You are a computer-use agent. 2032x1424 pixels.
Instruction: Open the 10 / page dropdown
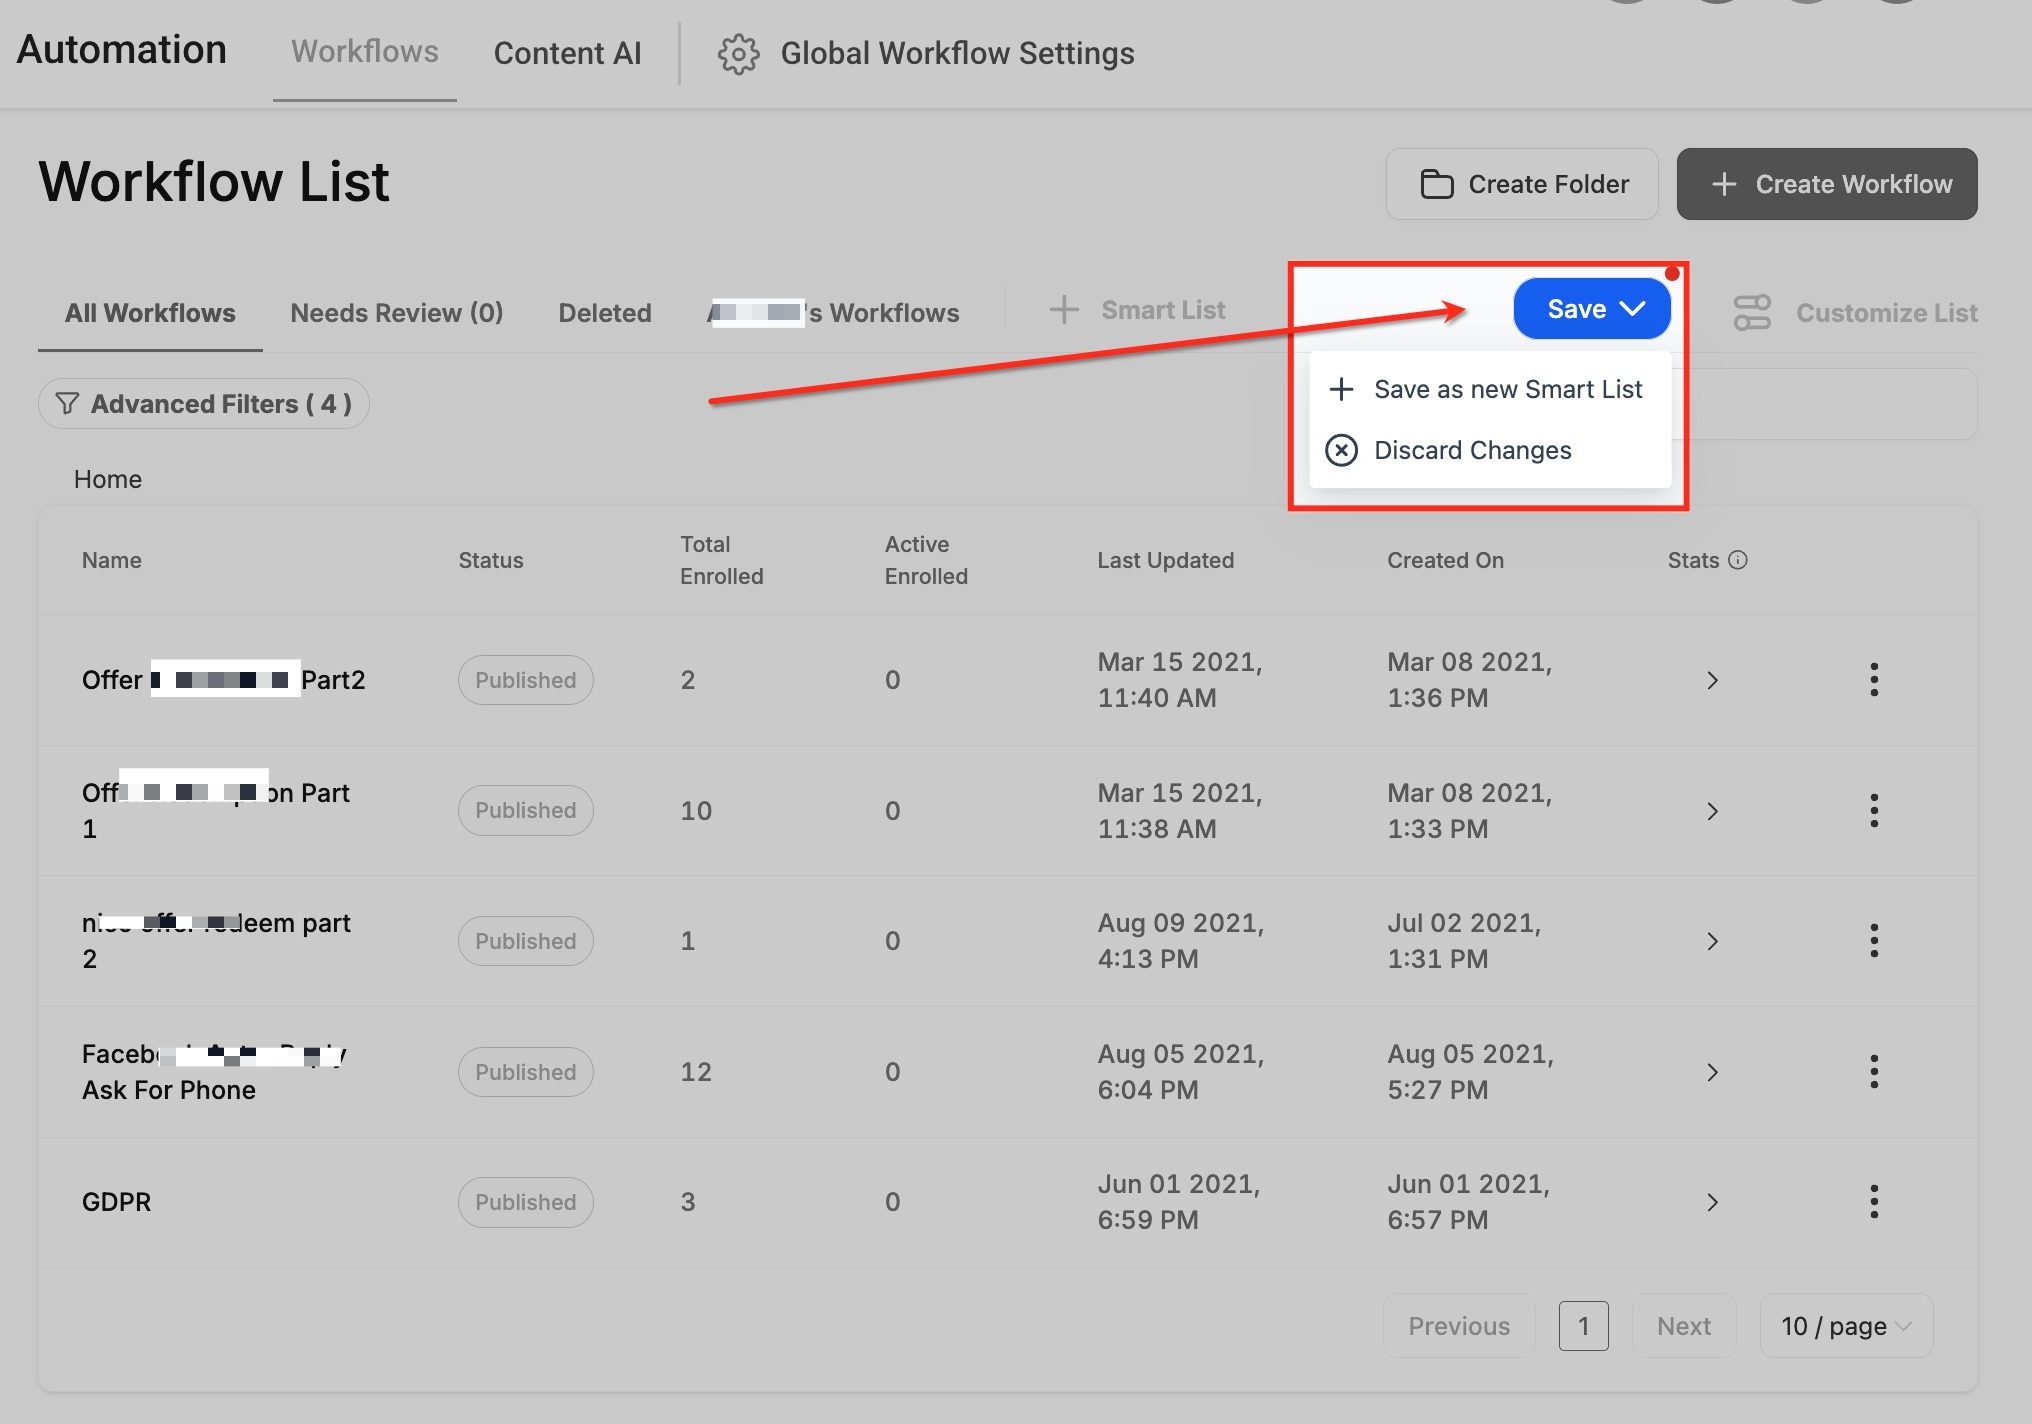pos(1846,1326)
